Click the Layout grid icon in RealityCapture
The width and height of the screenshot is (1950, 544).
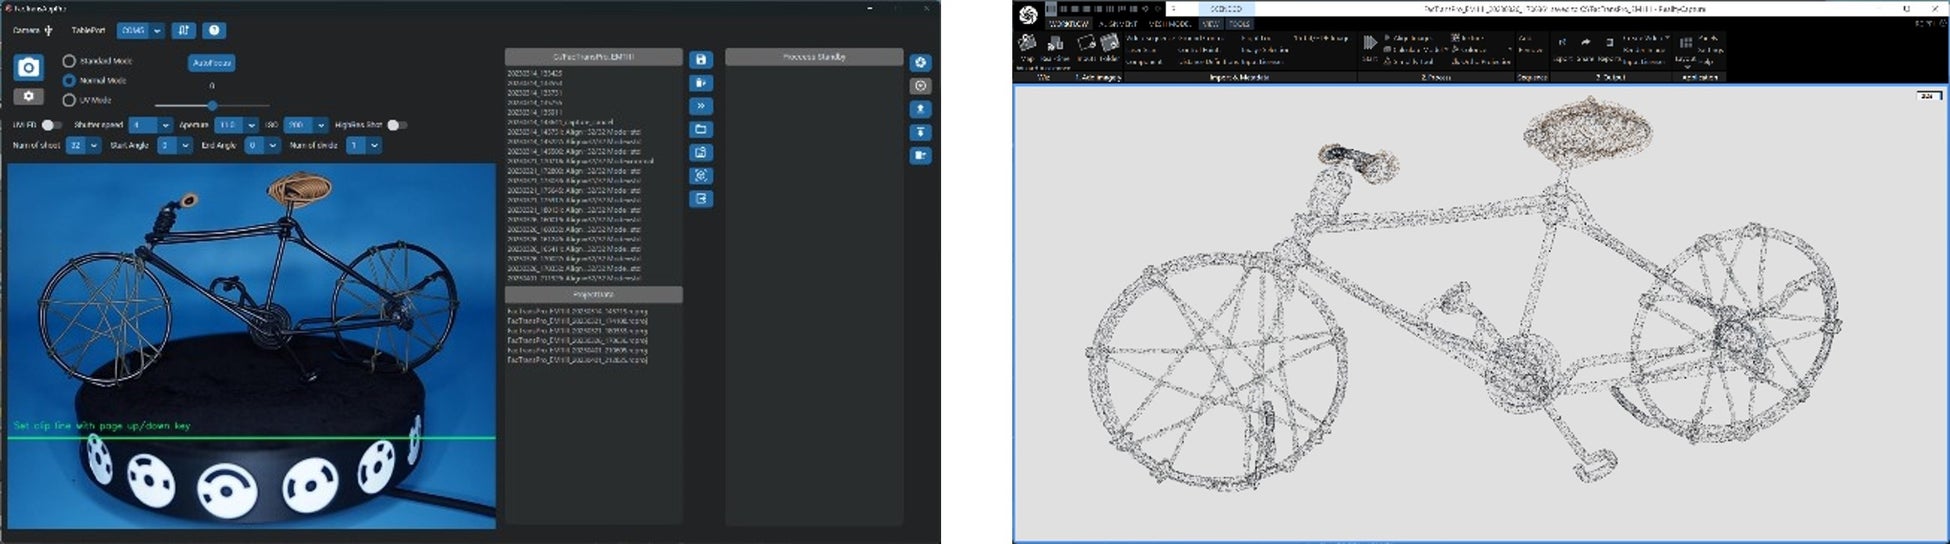[x=1686, y=44]
